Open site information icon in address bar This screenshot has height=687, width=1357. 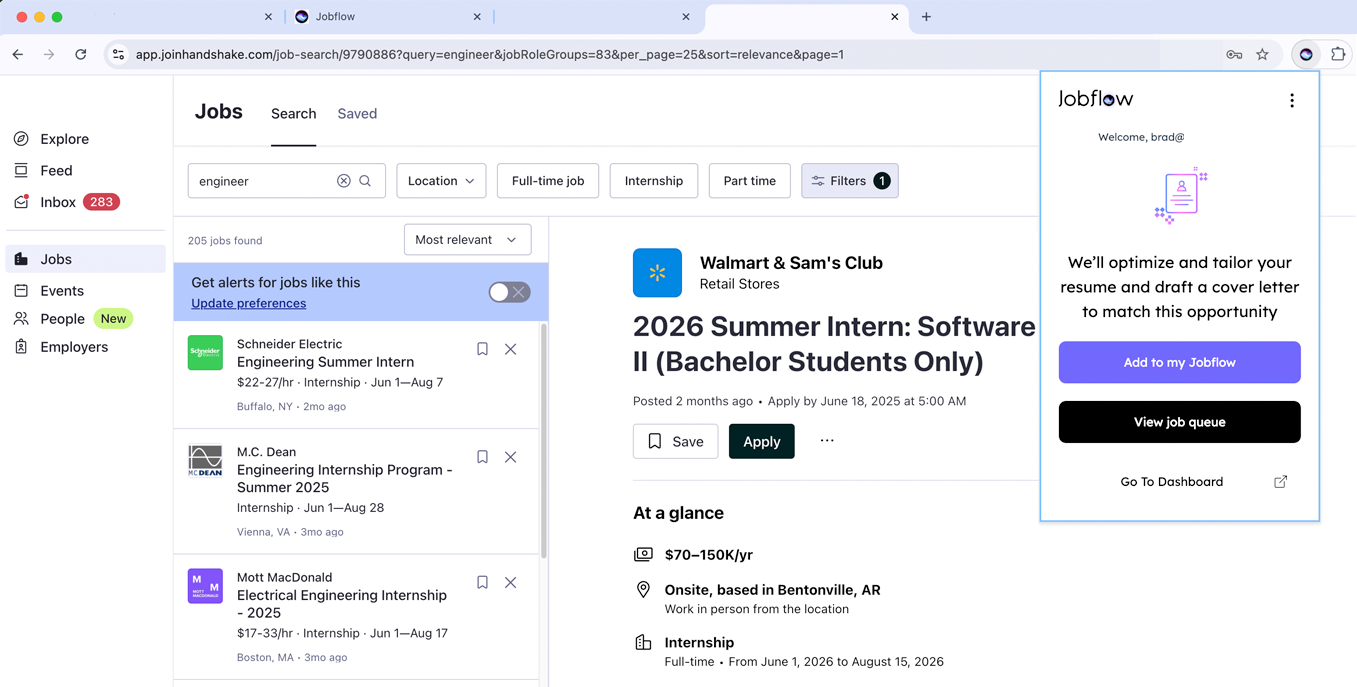118,55
